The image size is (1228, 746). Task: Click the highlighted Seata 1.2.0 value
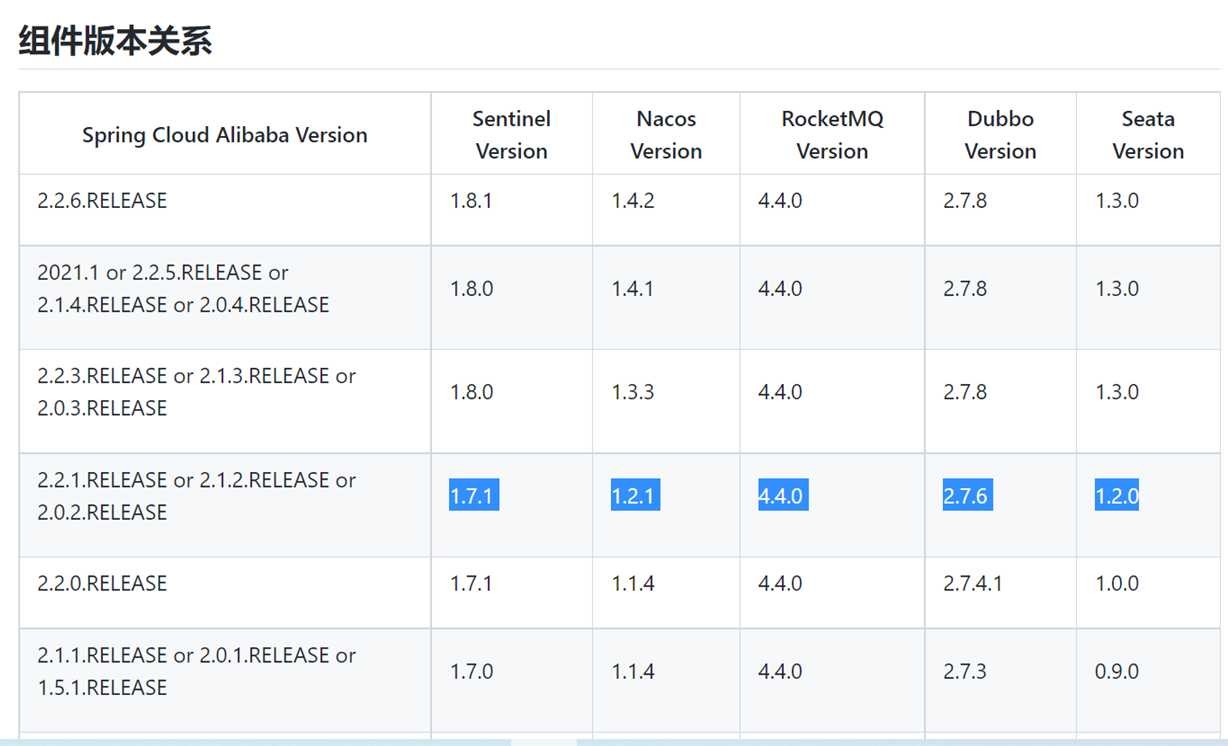pyautogui.click(x=1117, y=496)
